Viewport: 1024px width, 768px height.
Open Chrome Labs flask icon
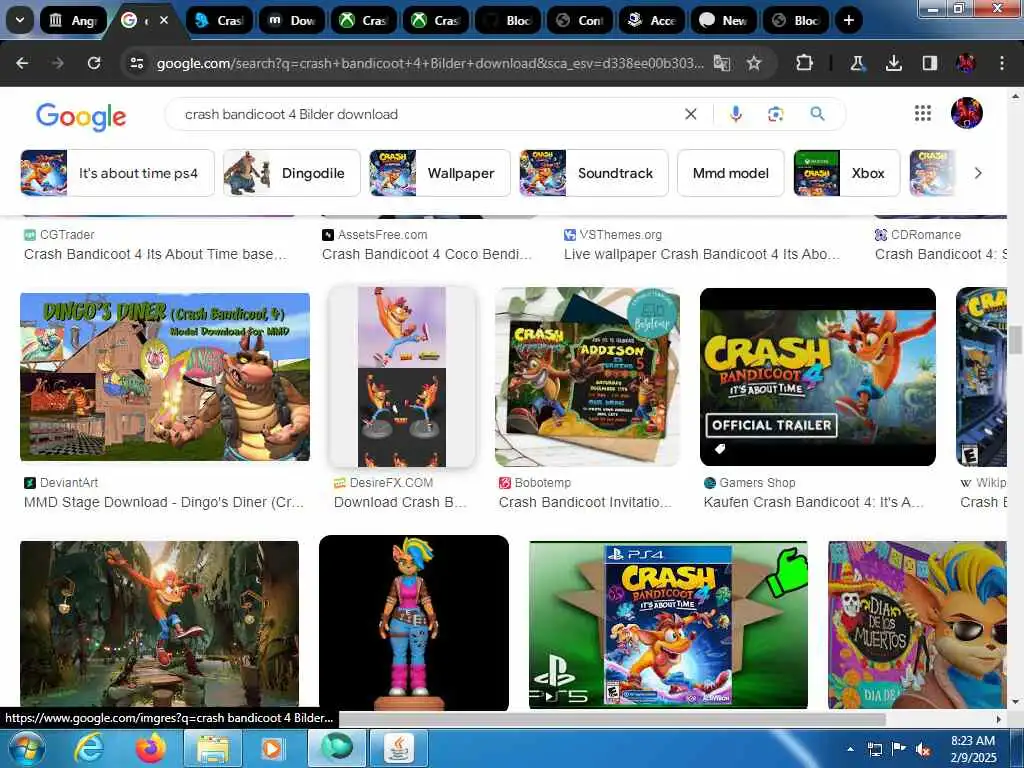coord(857,63)
